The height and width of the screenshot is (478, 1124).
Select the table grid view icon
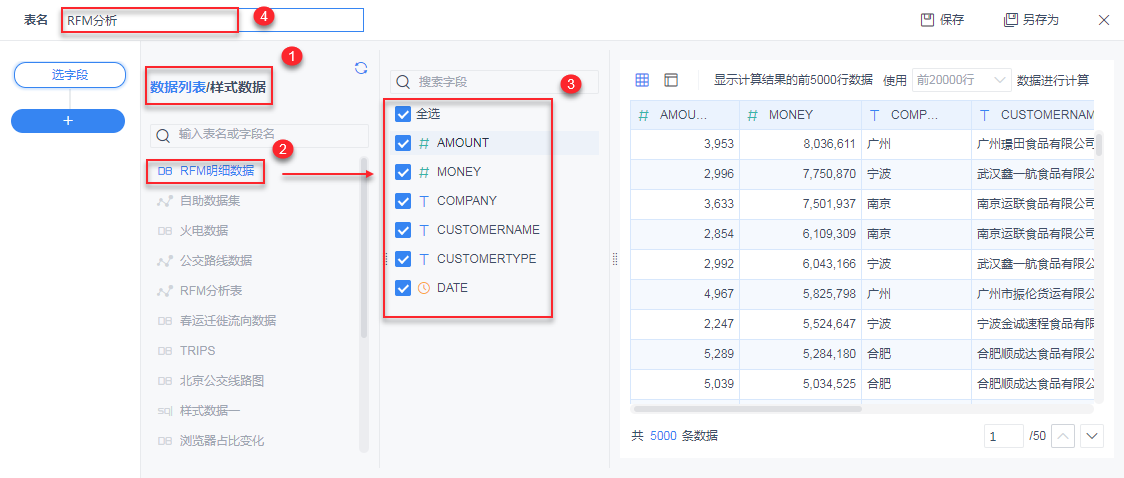[x=643, y=80]
